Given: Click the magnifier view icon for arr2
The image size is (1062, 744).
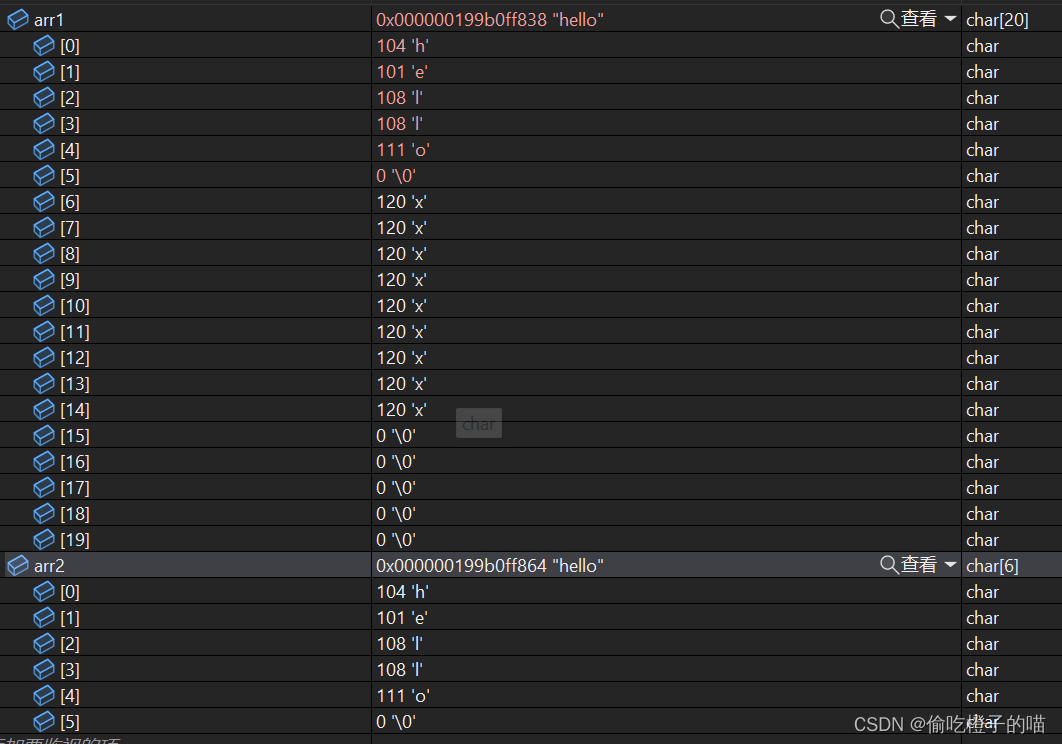Looking at the screenshot, I should click(889, 566).
